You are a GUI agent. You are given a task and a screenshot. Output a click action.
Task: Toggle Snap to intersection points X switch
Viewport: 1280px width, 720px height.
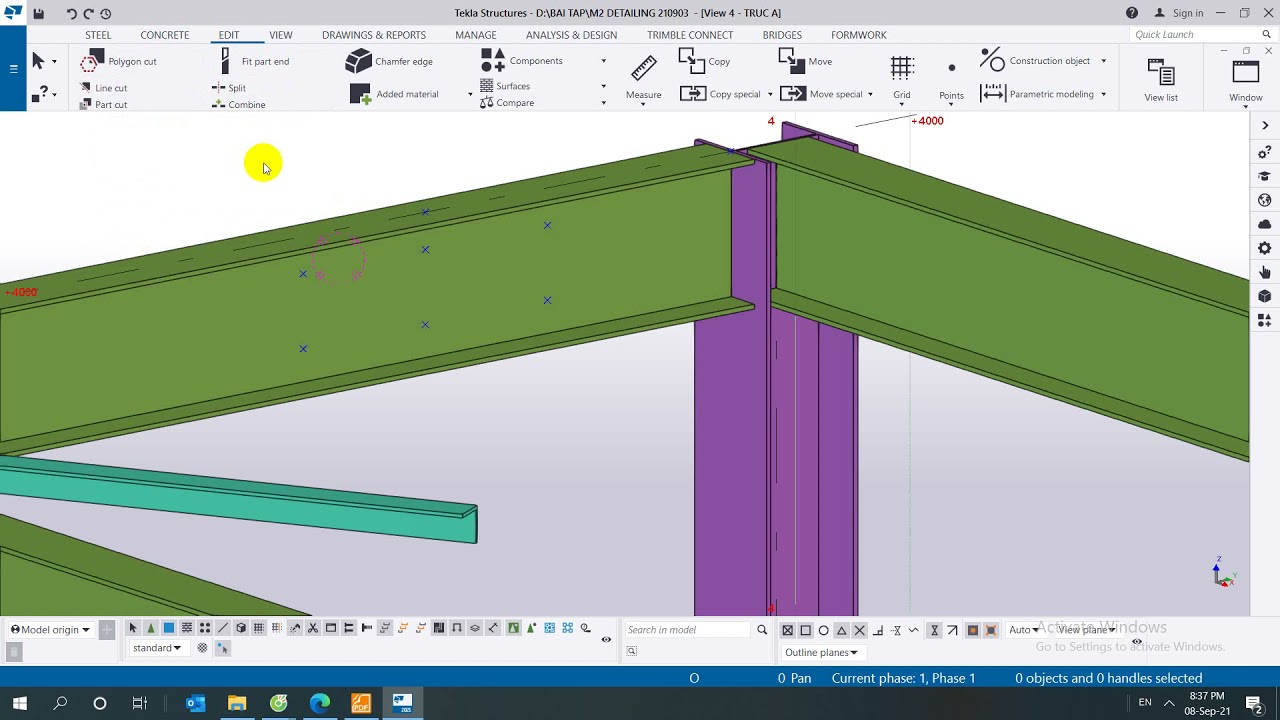pos(860,630)
